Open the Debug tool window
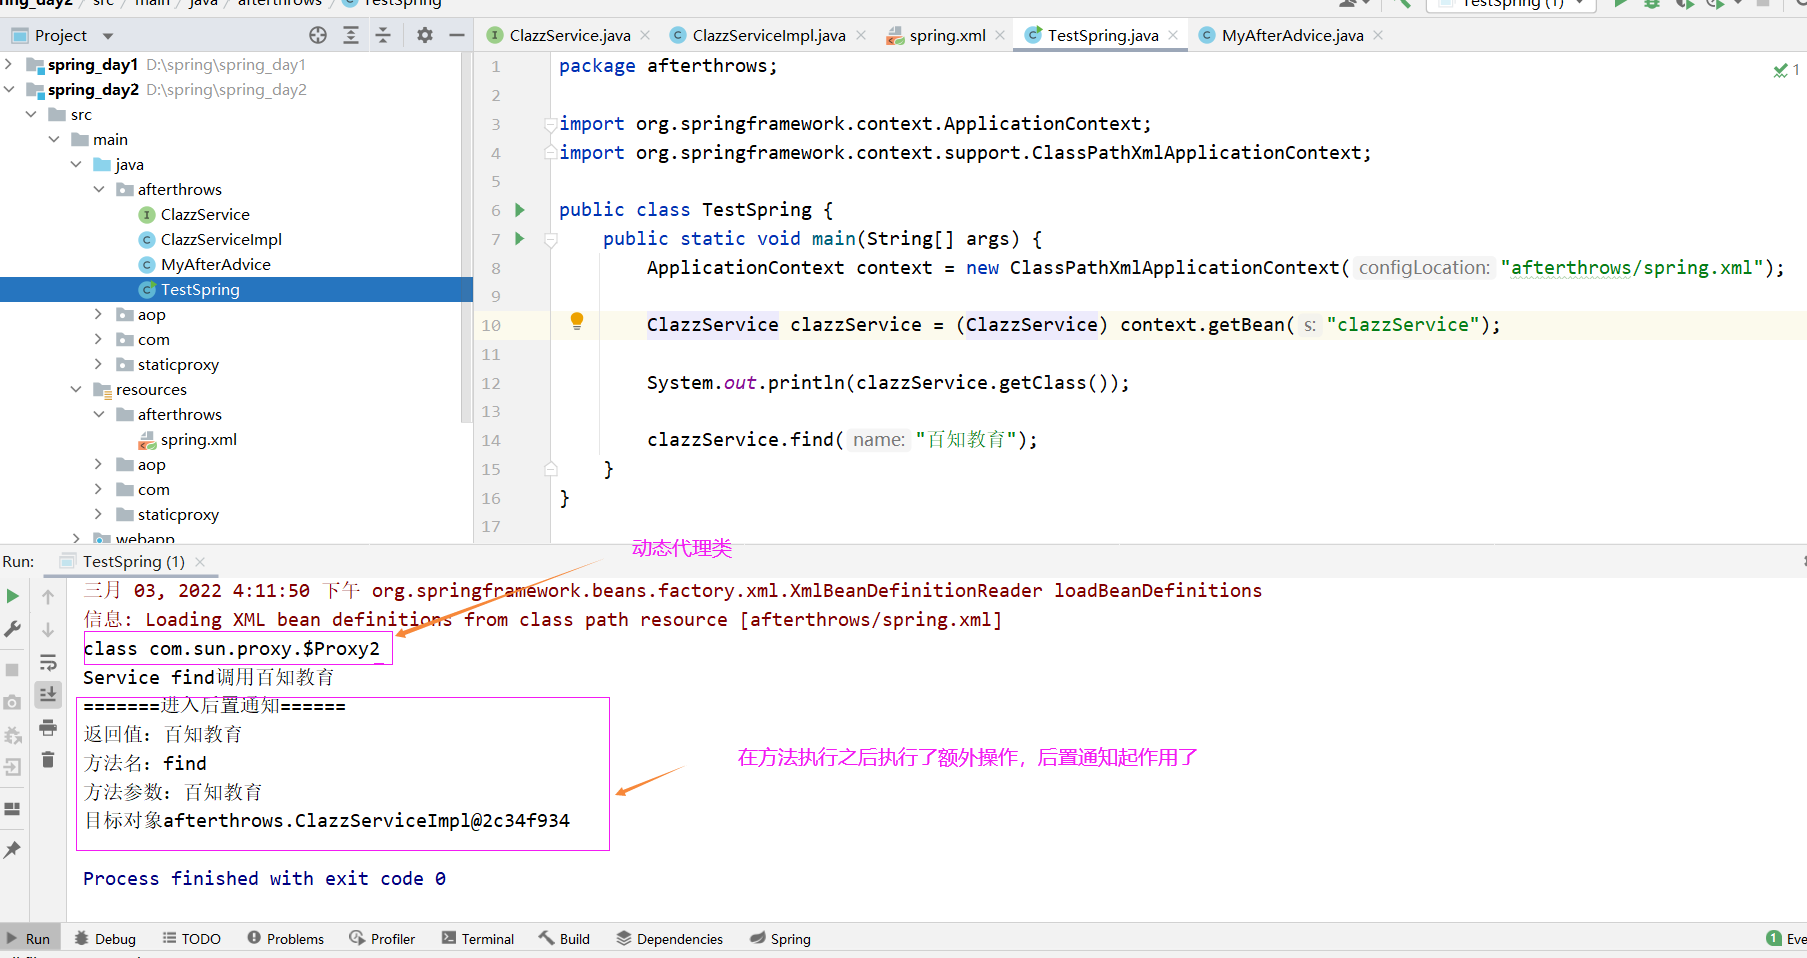 105,939
